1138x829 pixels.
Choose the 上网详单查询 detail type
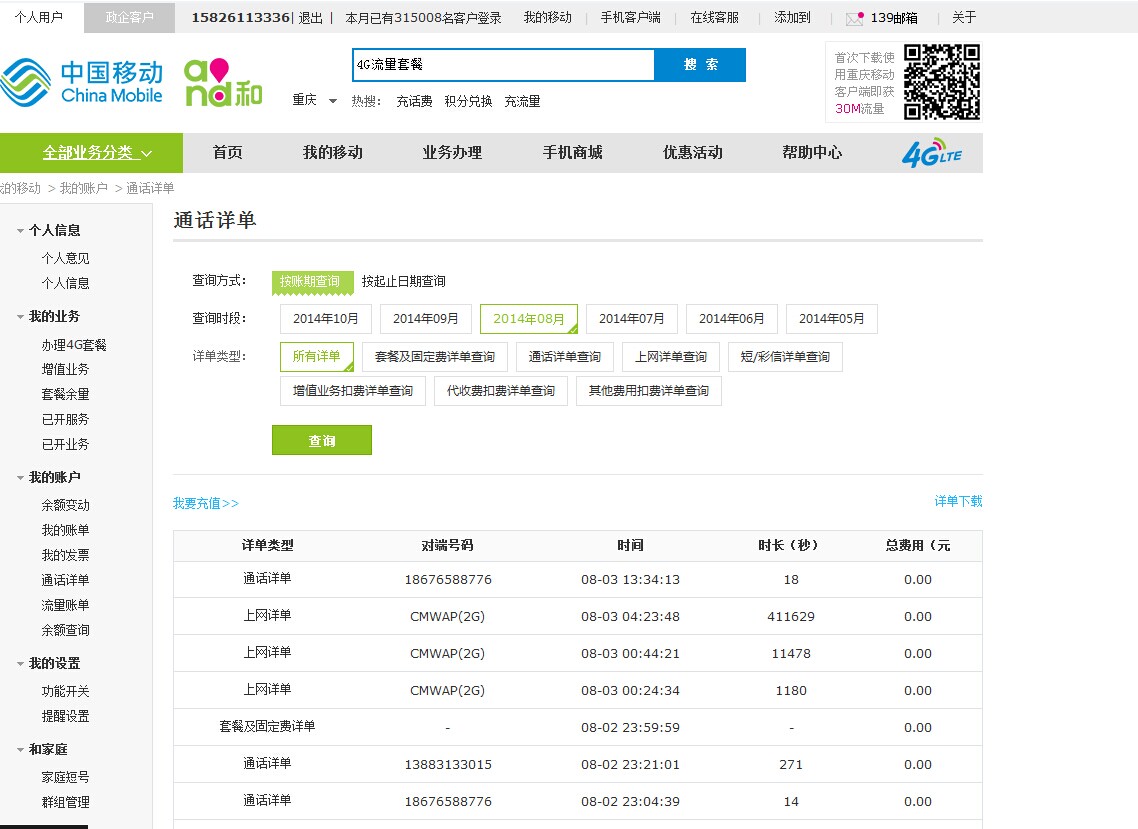click(670, 357)
